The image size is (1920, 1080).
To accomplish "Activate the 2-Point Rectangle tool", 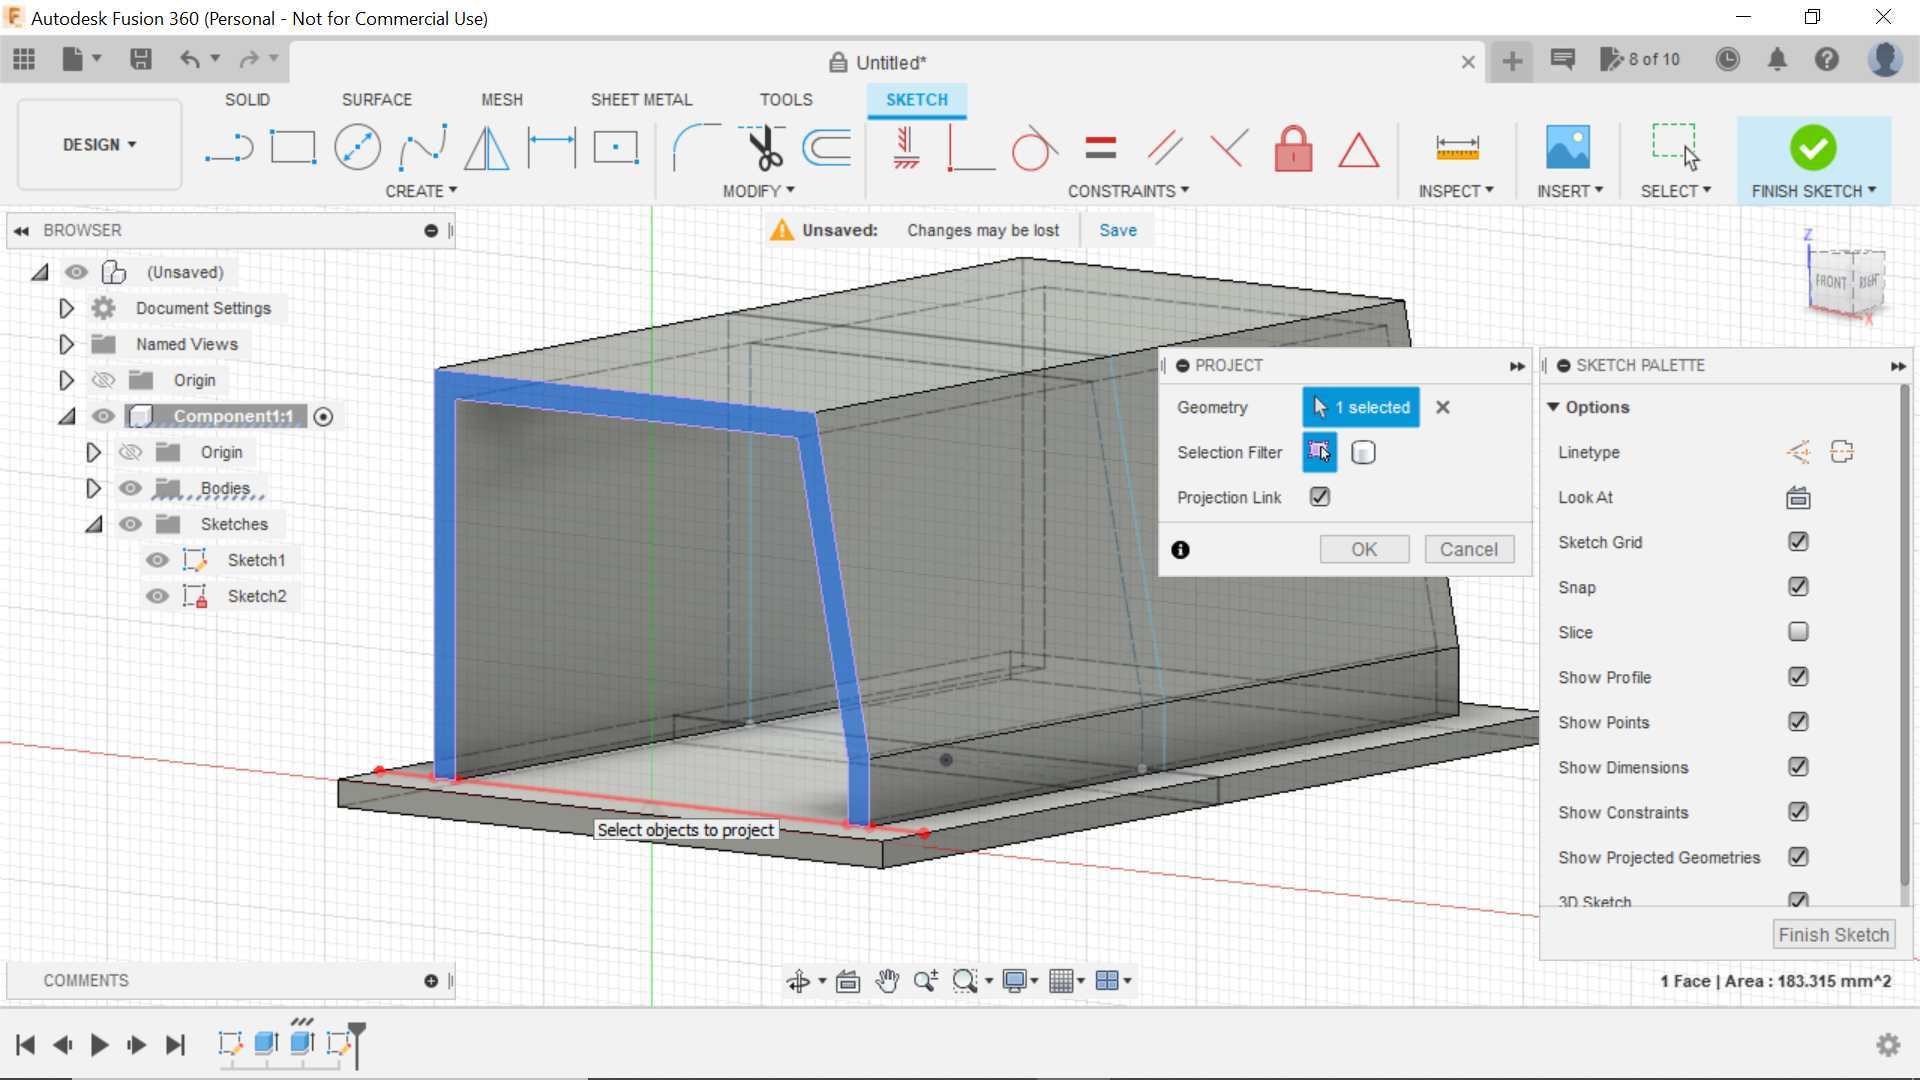I will tap(293, 147).
